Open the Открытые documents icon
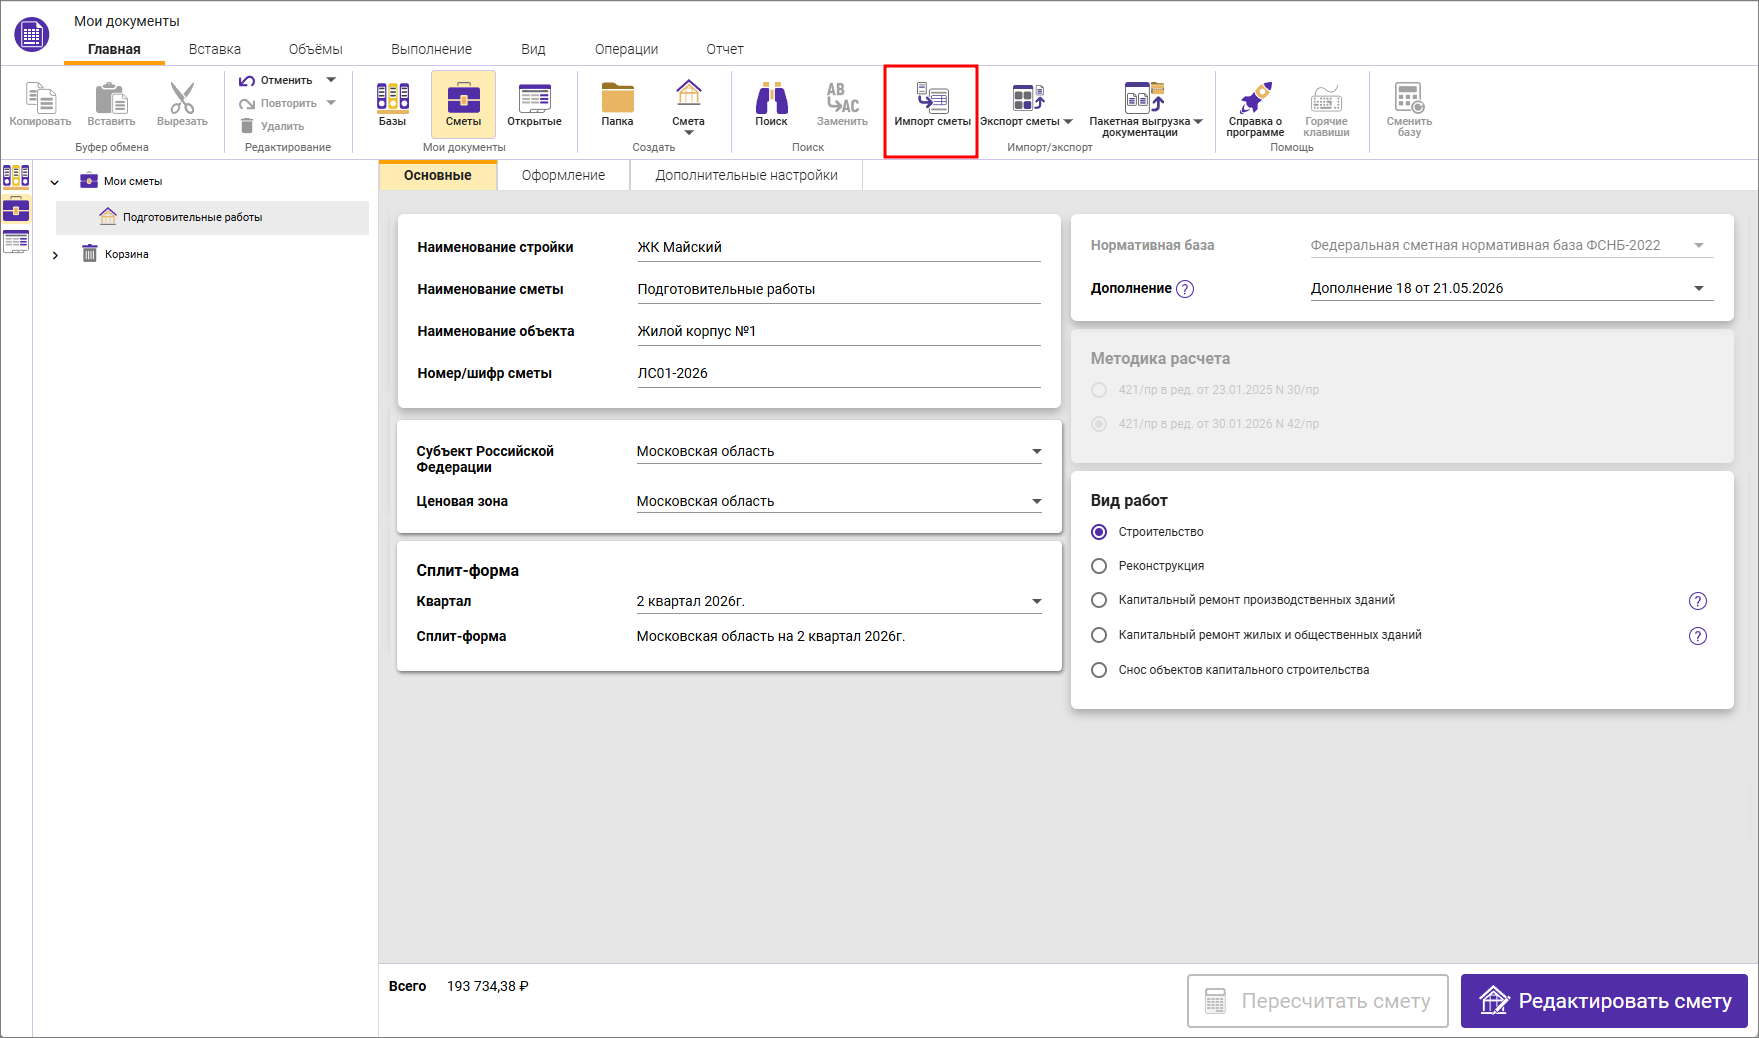 coord(534,97)
